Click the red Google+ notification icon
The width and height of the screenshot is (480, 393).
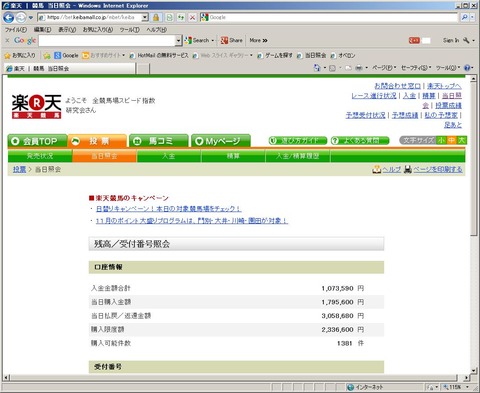pyautogui.click(x=414, y=40)
